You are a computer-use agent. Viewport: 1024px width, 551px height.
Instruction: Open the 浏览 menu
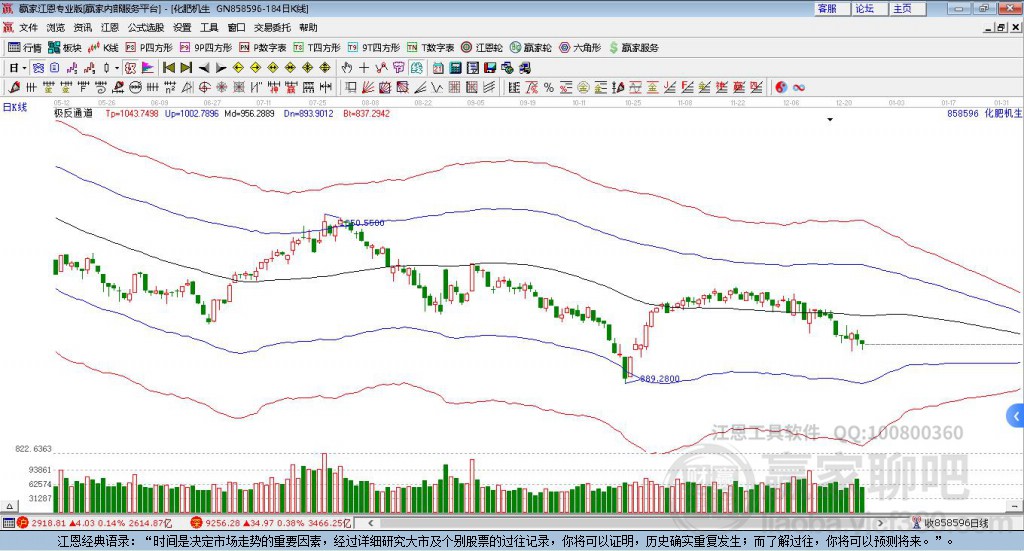click(56, 27)
